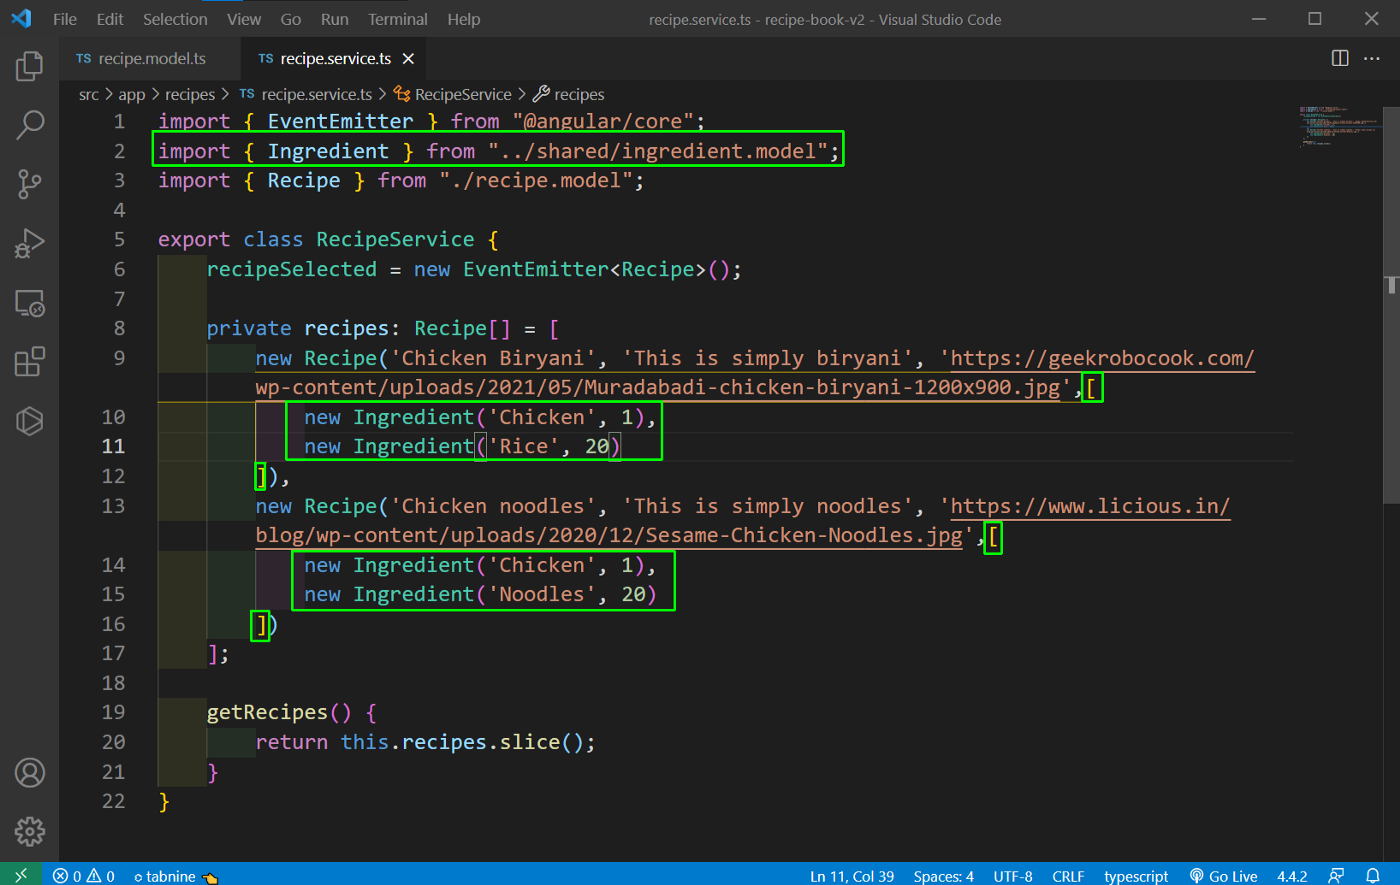Change the typescript language mode
Viewport: 1400px width, 885px height.
click(x=1134, y=876)
